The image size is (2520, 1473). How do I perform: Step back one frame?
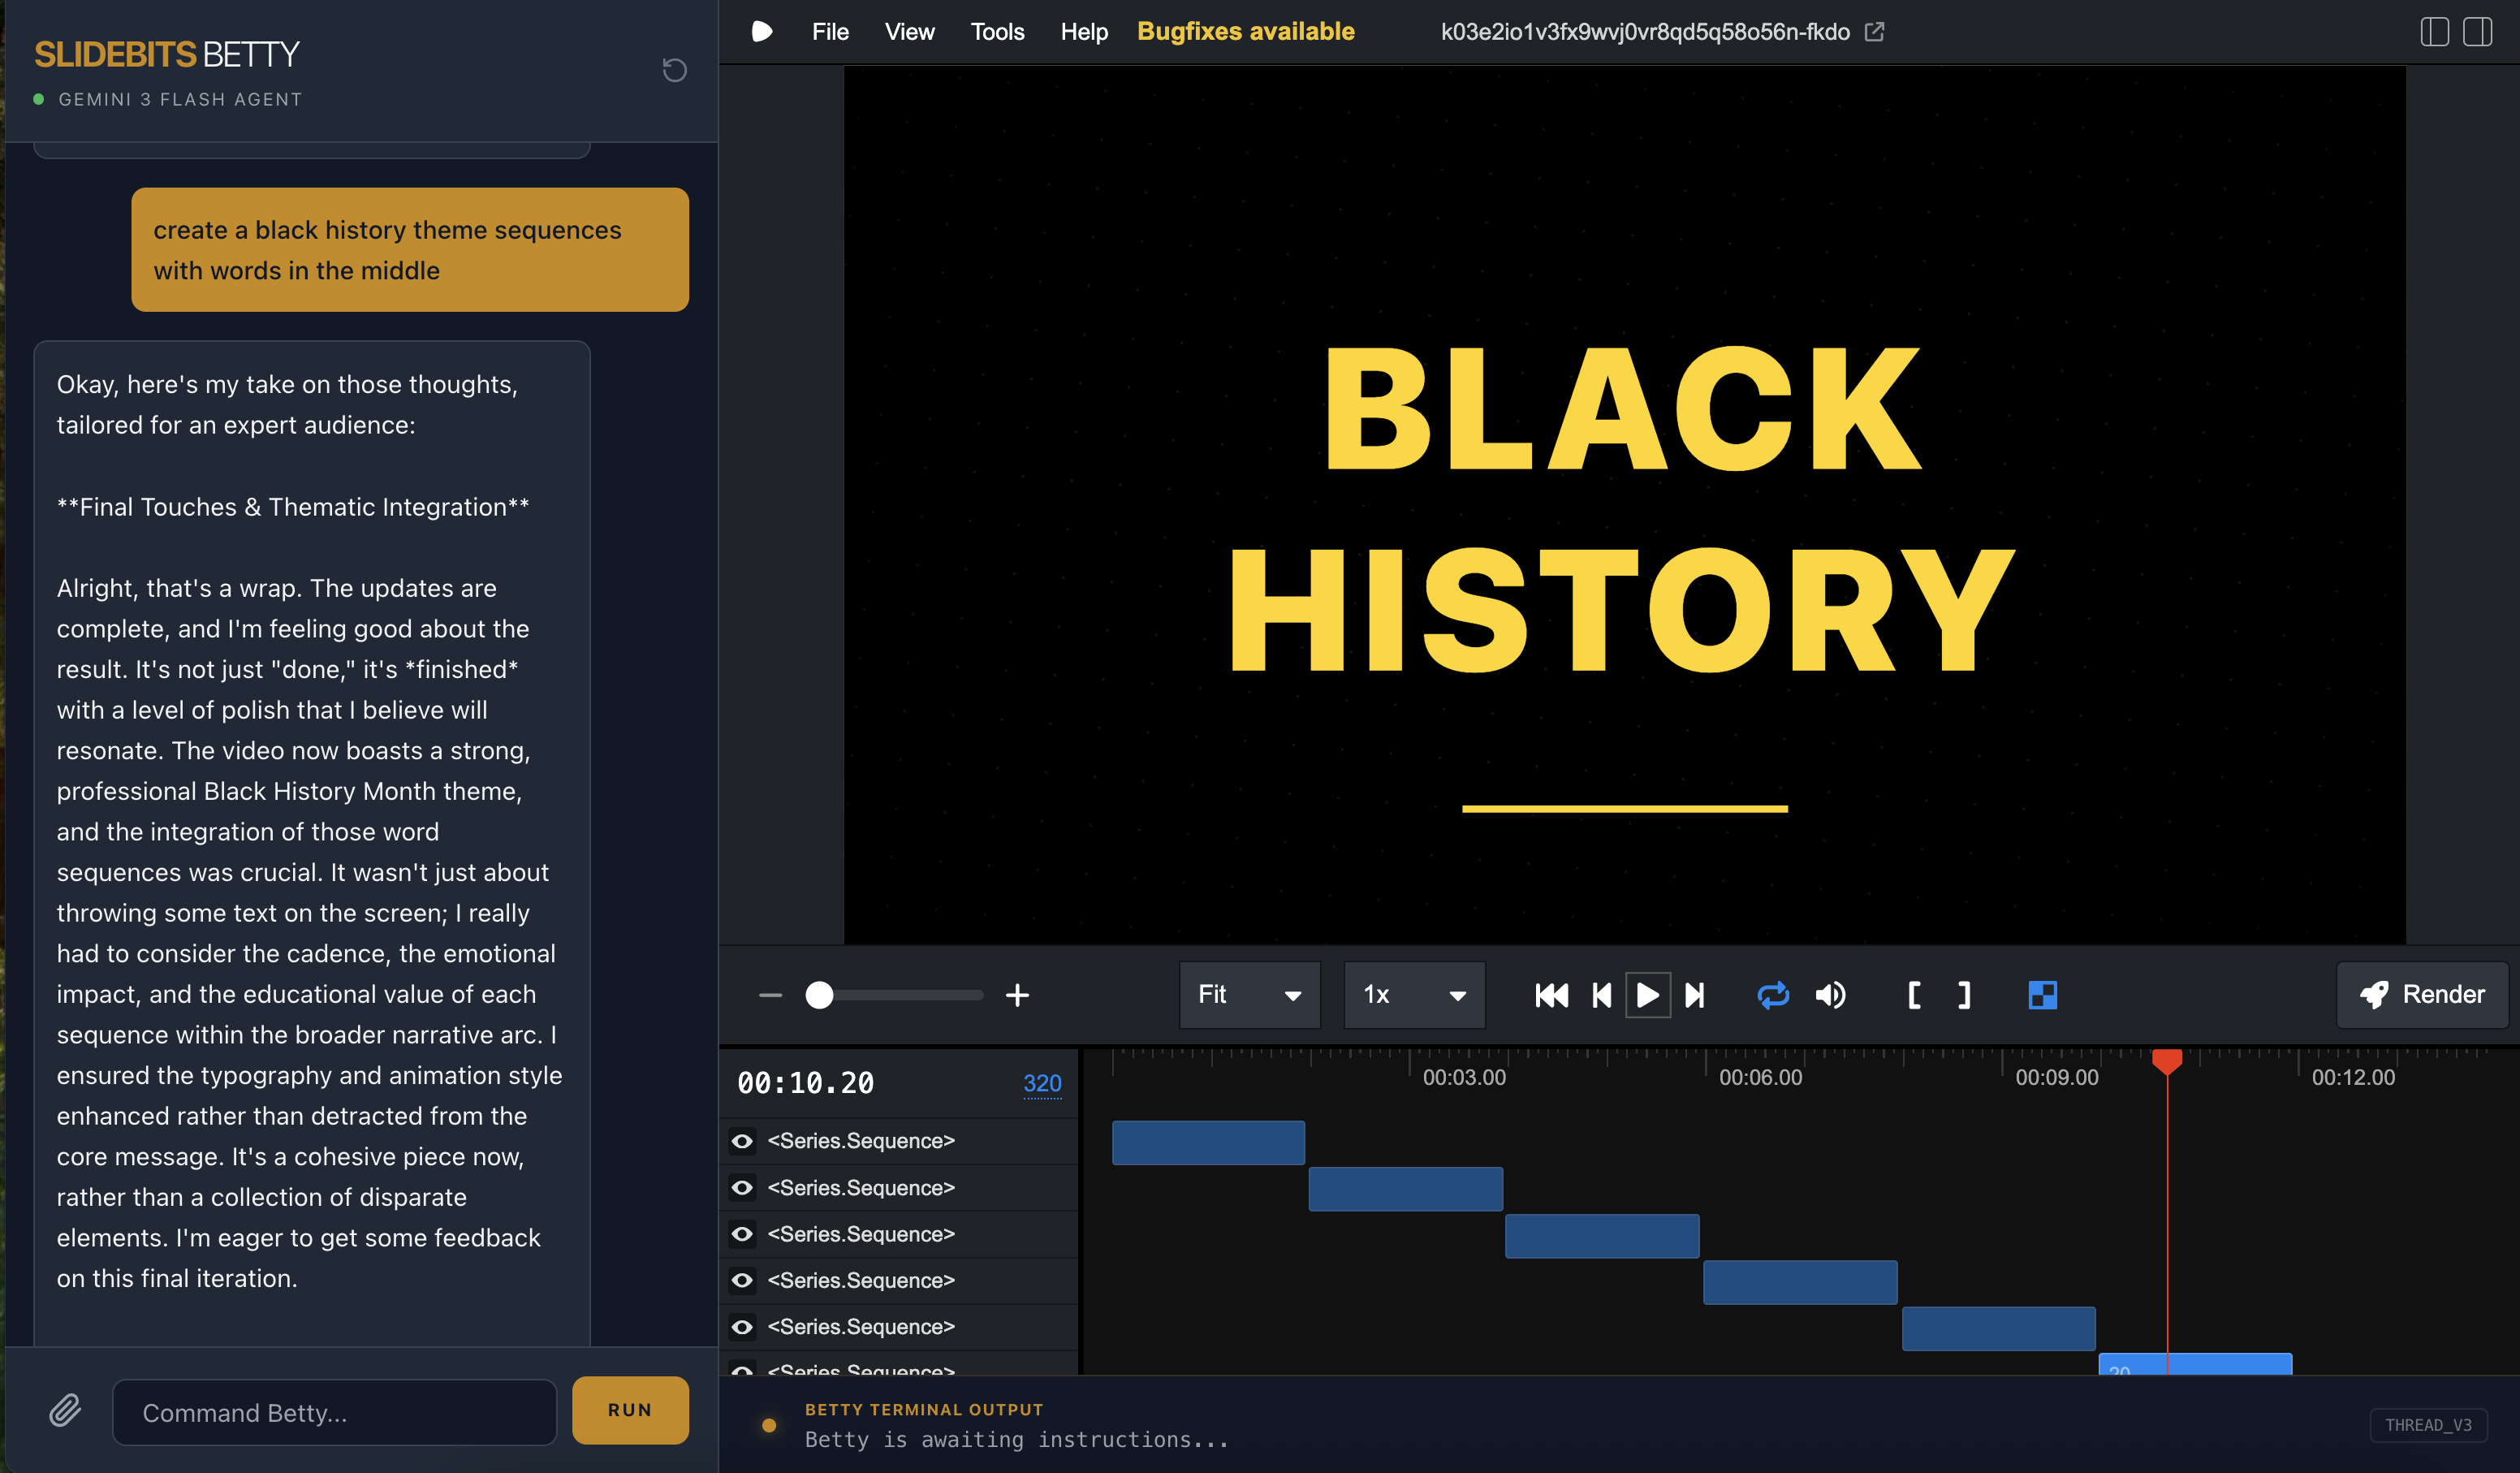click(x=1601, y=995)
